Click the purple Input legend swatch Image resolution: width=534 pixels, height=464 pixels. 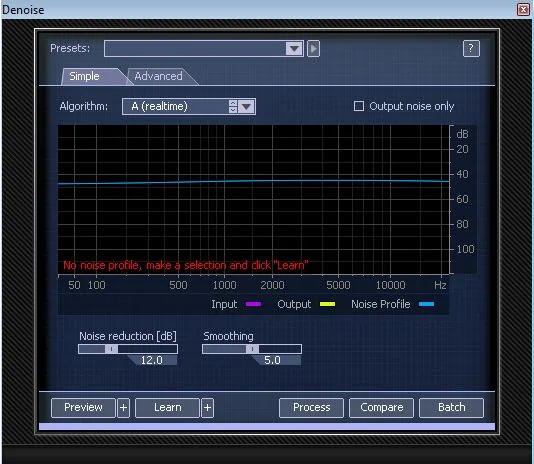pyautogui.click(x=254, y=304)
